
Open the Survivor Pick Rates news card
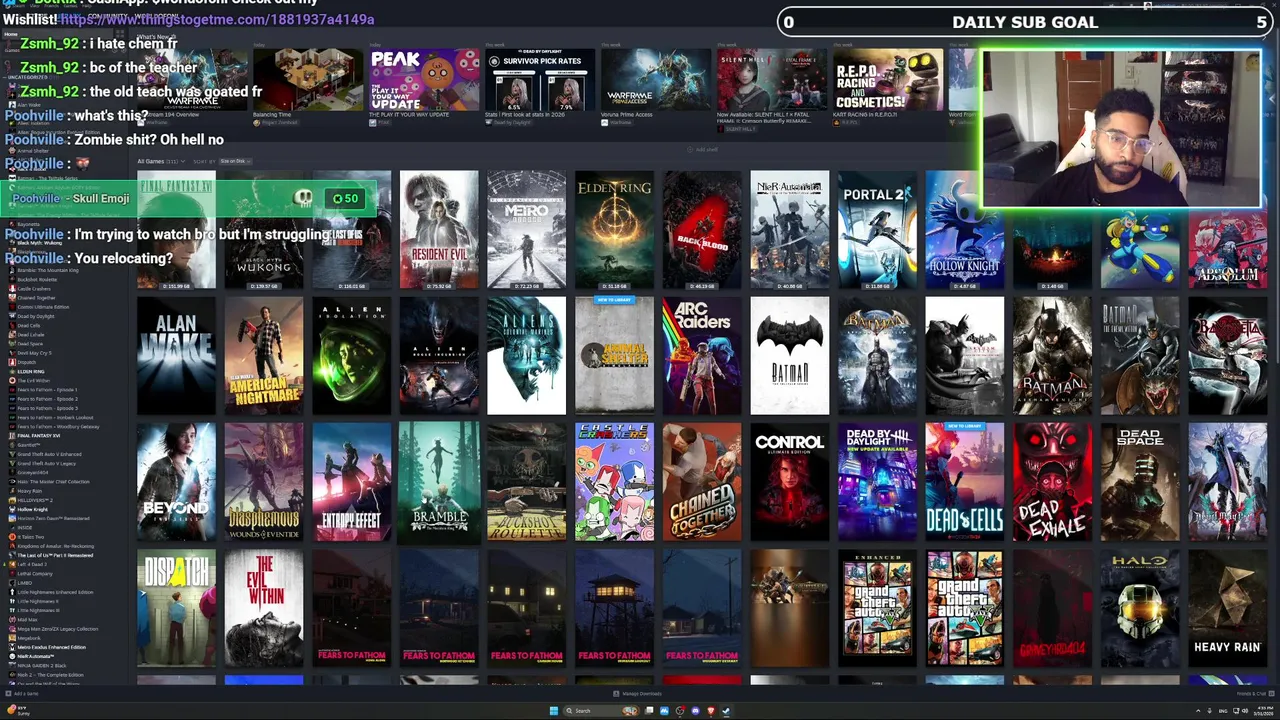click(540, 79)
